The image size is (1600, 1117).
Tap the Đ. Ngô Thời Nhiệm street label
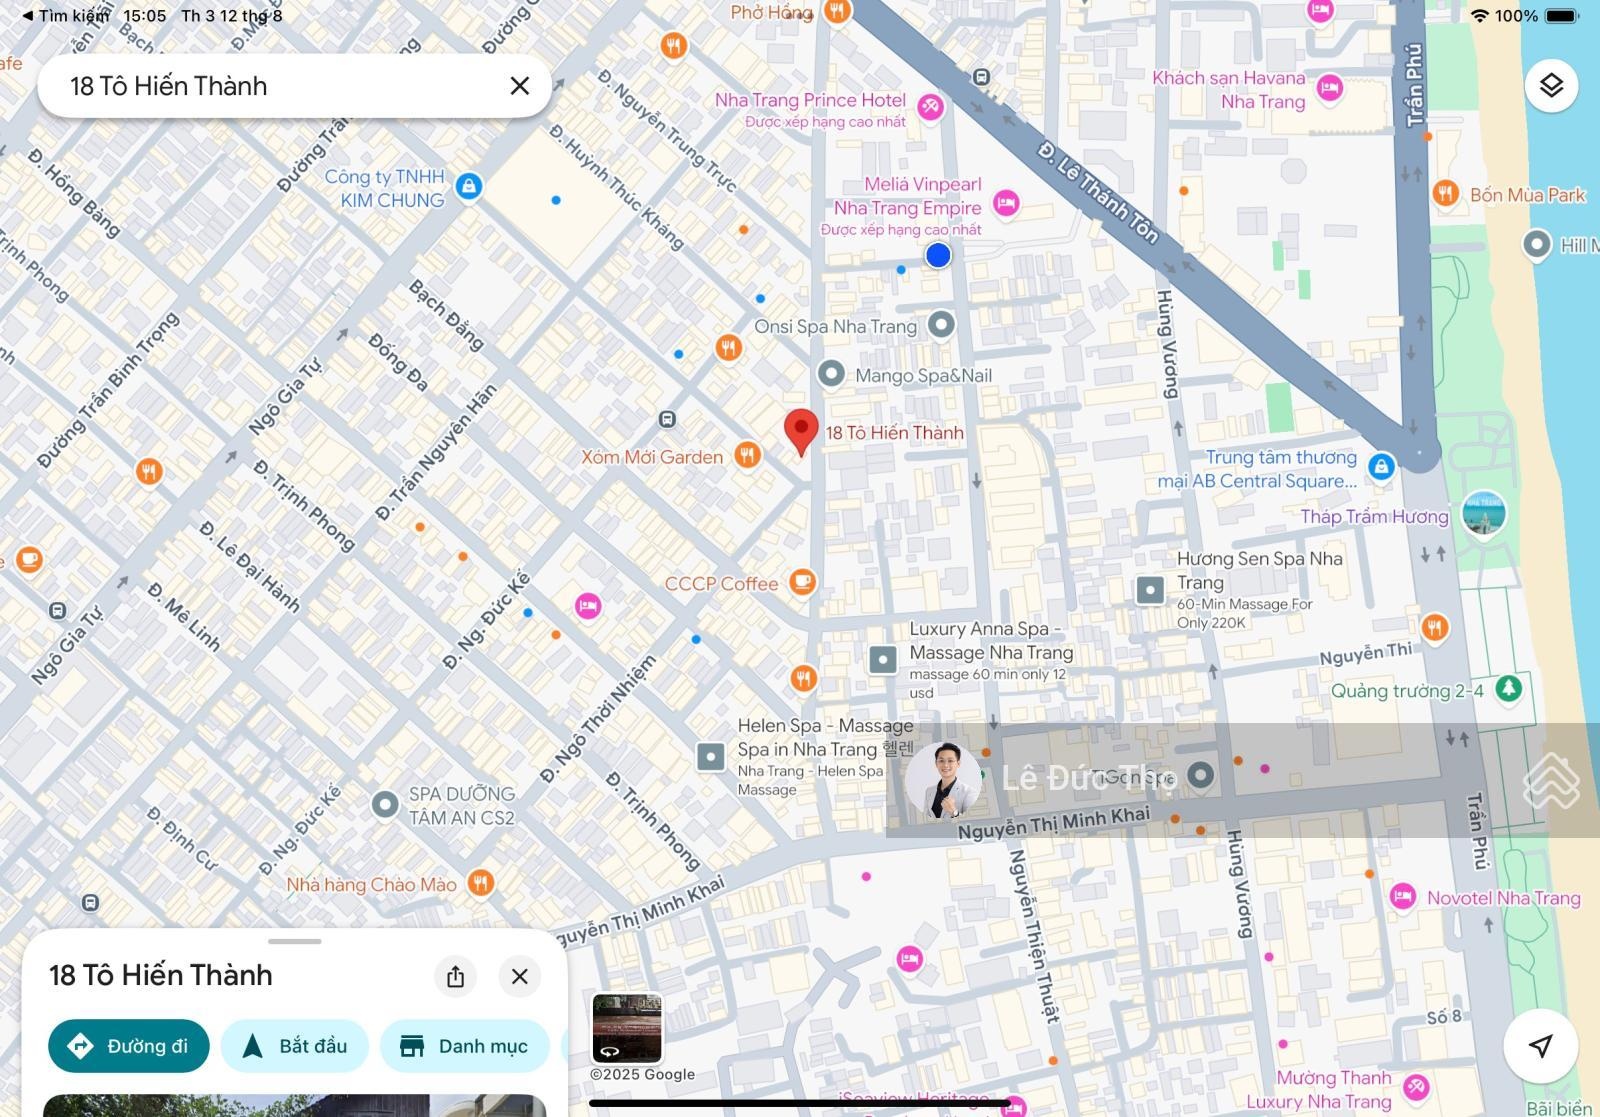pos(598,719)
